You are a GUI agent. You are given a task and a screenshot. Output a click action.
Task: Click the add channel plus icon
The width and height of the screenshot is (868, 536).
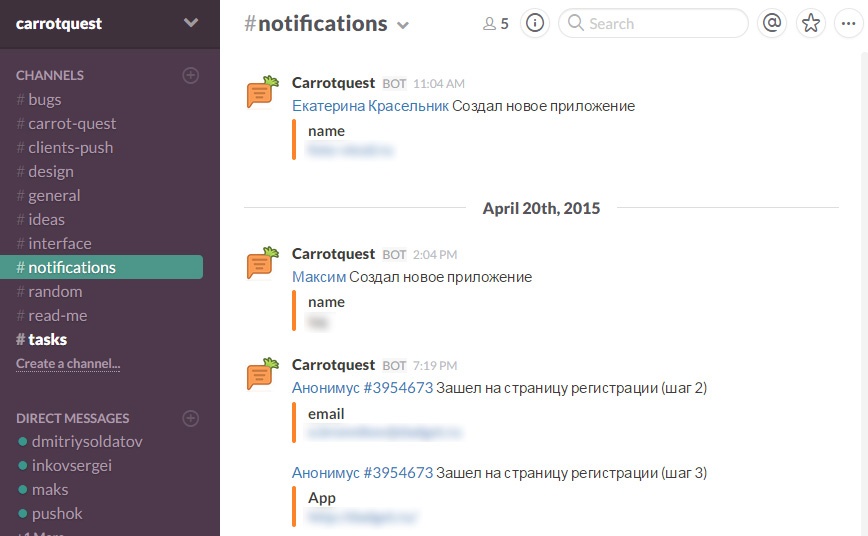(x=191, y=75)
